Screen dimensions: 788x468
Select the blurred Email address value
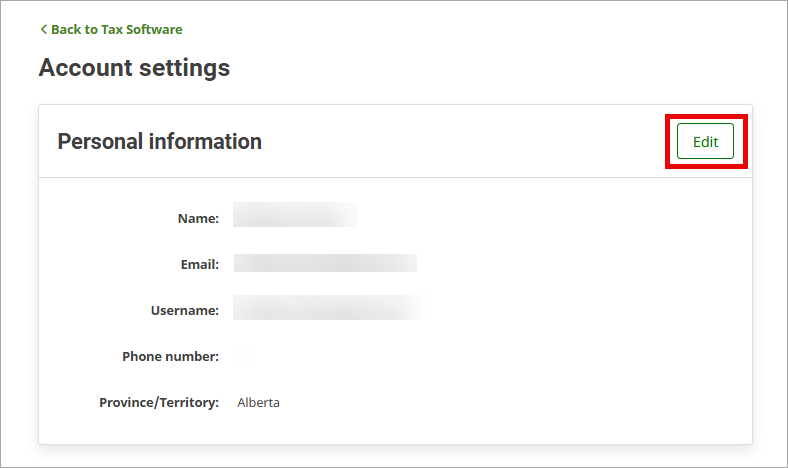(x=325, y=263)
